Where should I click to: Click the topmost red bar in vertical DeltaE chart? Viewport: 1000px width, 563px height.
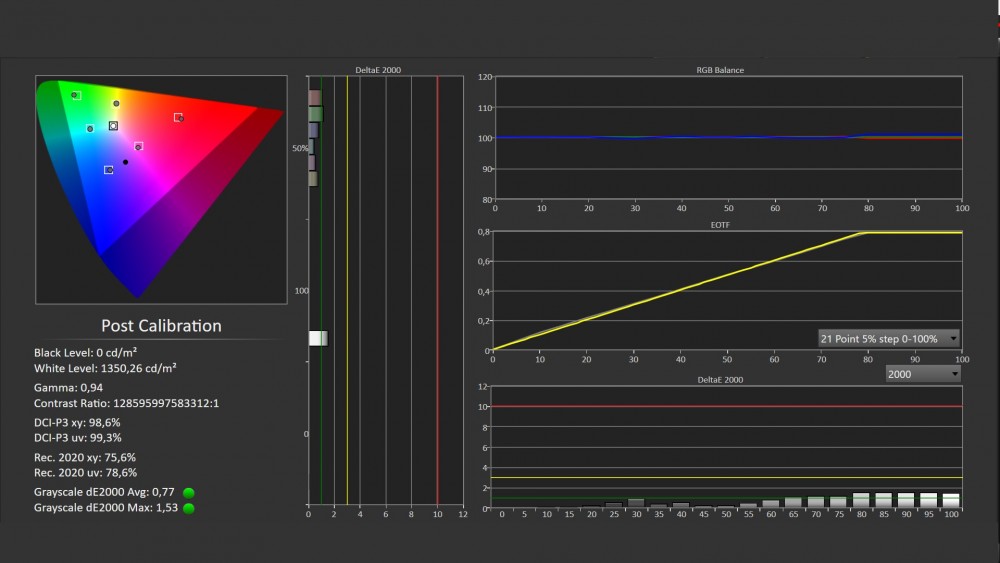(314, 98)
